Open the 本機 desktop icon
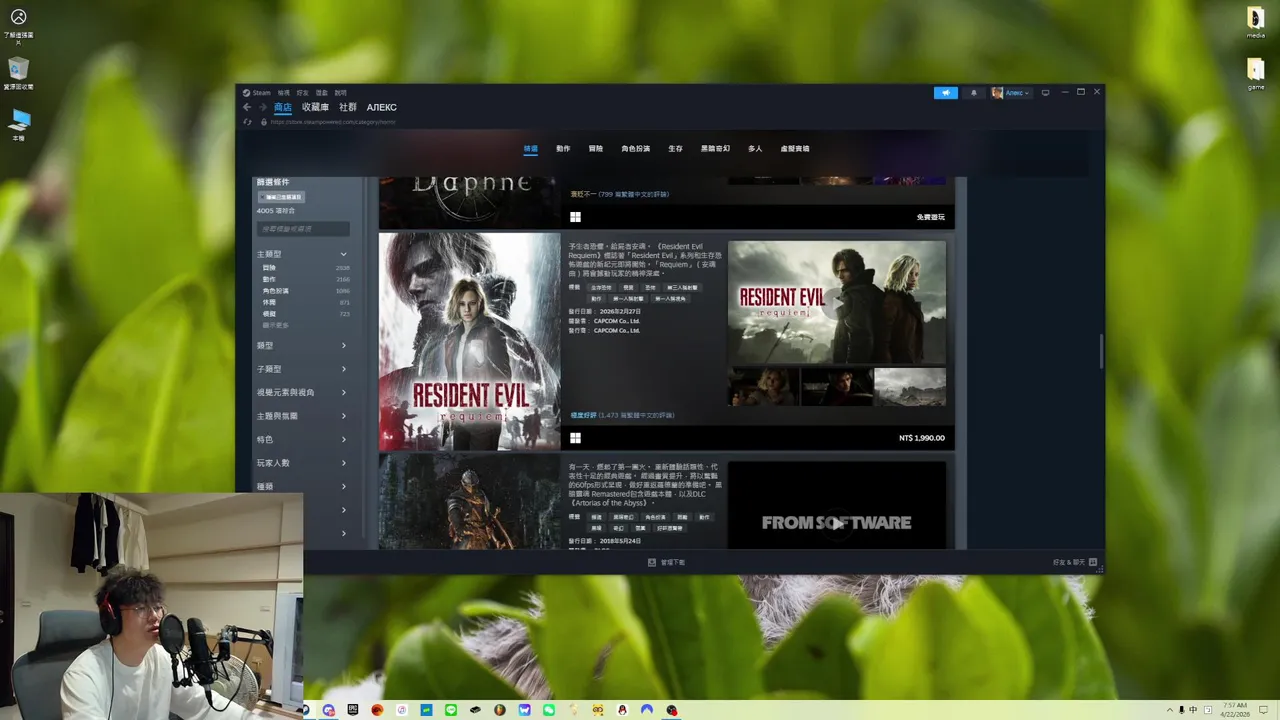The height and width of the screenshot is (720, 1280). click(18, 125)
